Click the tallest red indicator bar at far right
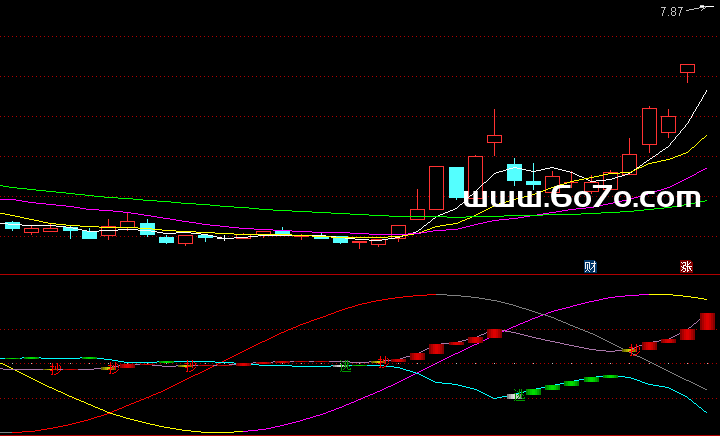The height and width of the screenshot is (436, 720). click(x=707, y=321)
